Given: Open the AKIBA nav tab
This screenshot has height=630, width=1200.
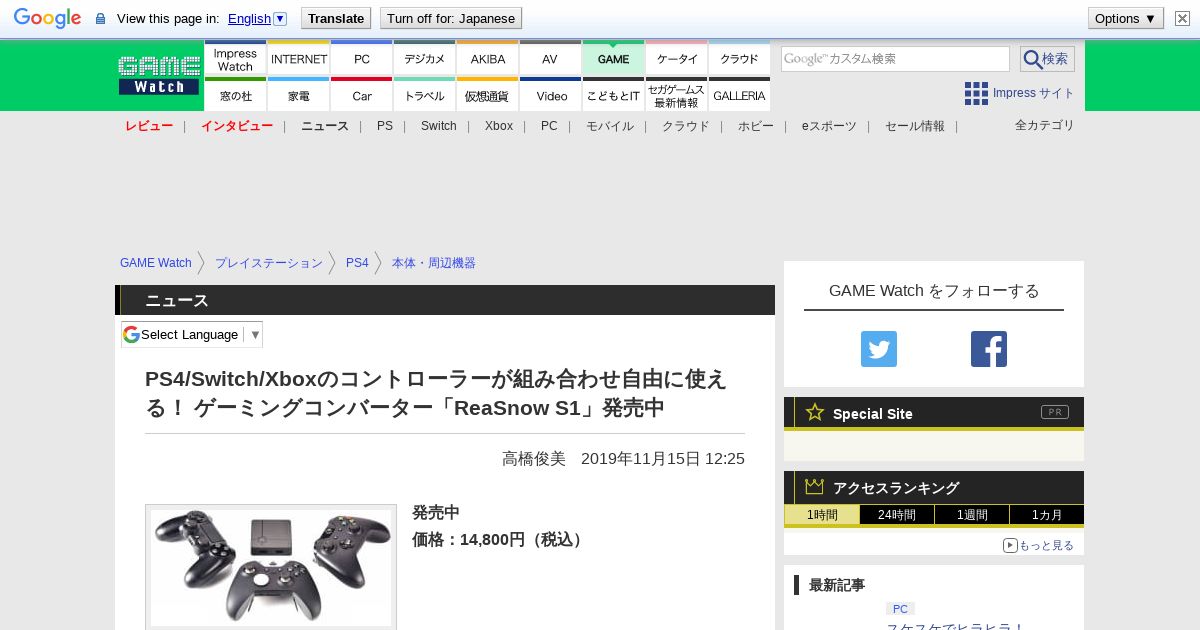Looking at the screenshot, I should [x=488, y=59].
